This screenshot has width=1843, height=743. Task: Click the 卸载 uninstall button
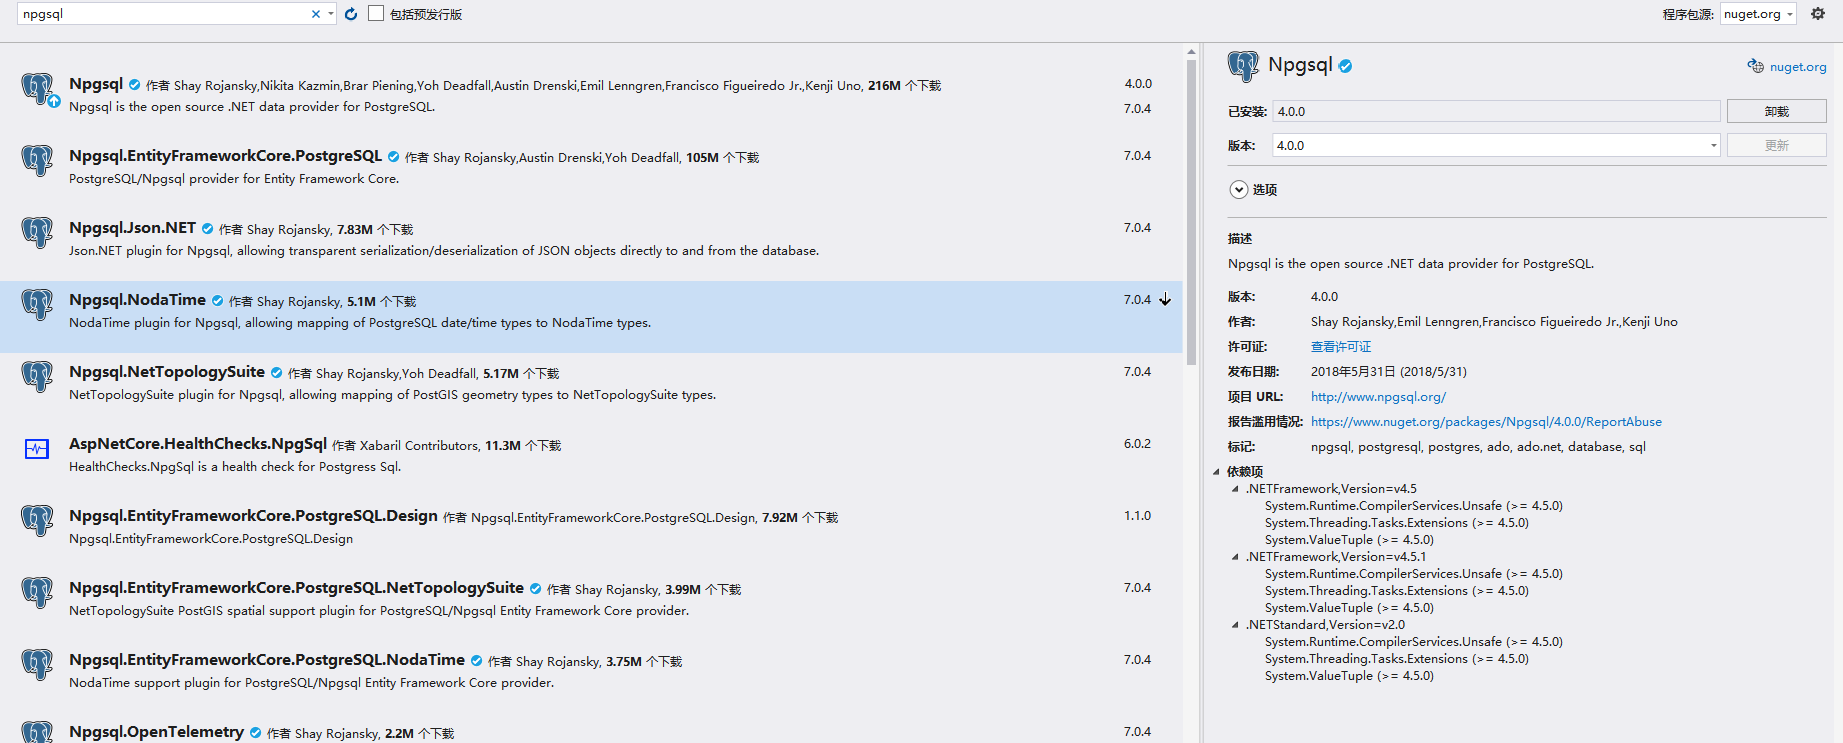pyautogui.click(x=1776, y=111)
